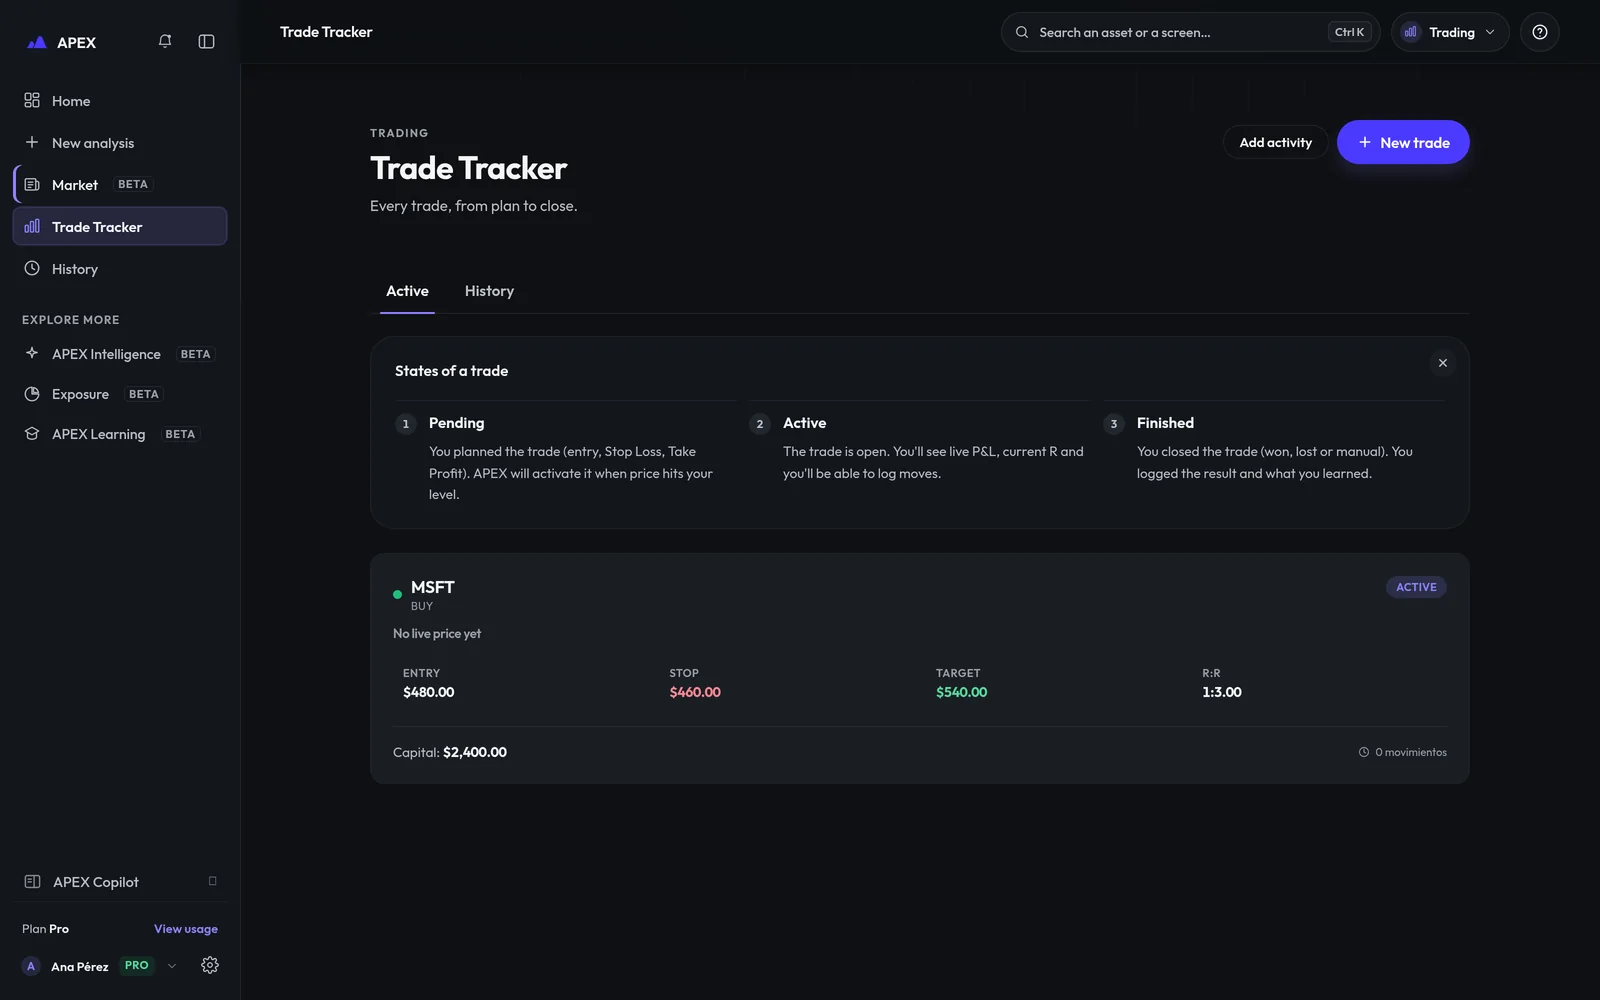
Task: Click View usage link
Action: [x=186, y=929]
